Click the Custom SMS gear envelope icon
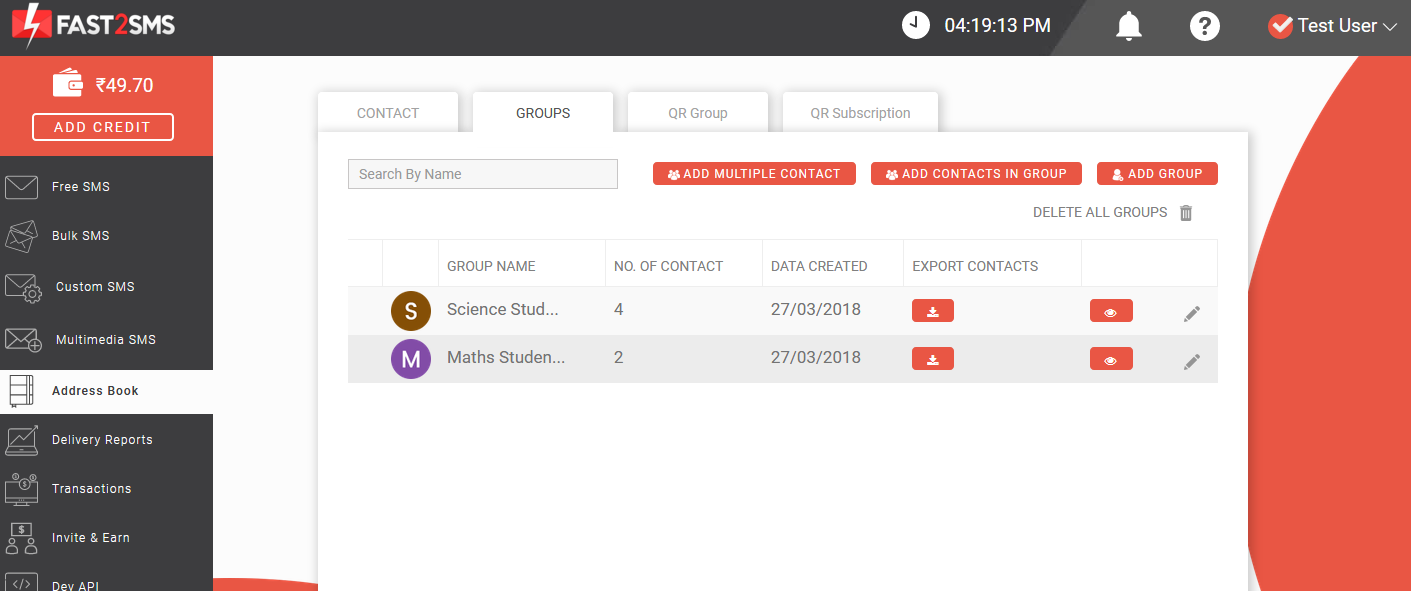The width and height of the screenshot is (1411, 591). 23,288
